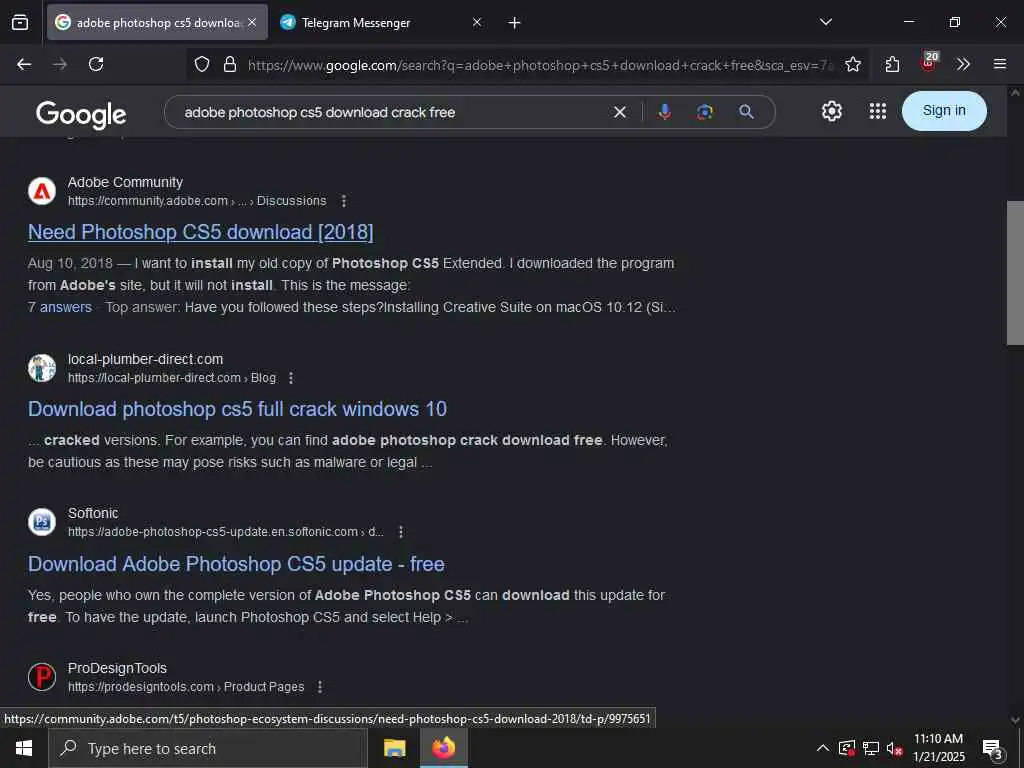The height and width of the screenshot is (768, 1024).
Task: Open Firefox View in the tab strip
Action: pyautogui.click(x=20, y=23)
